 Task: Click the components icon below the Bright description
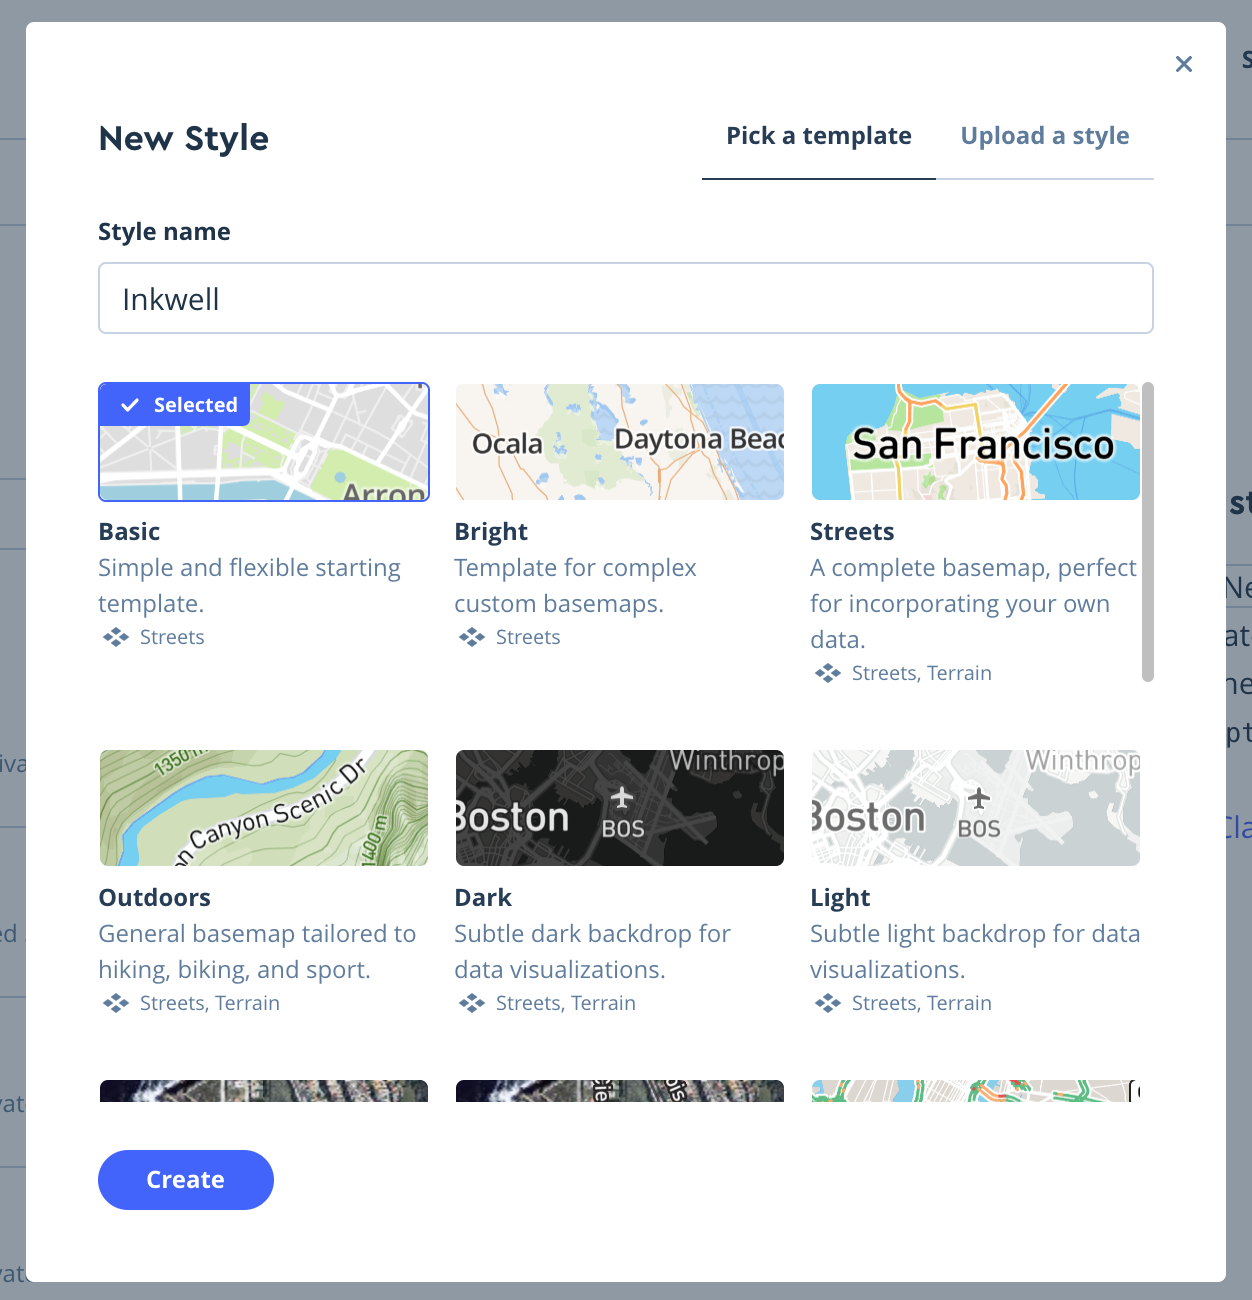point(470,637)
